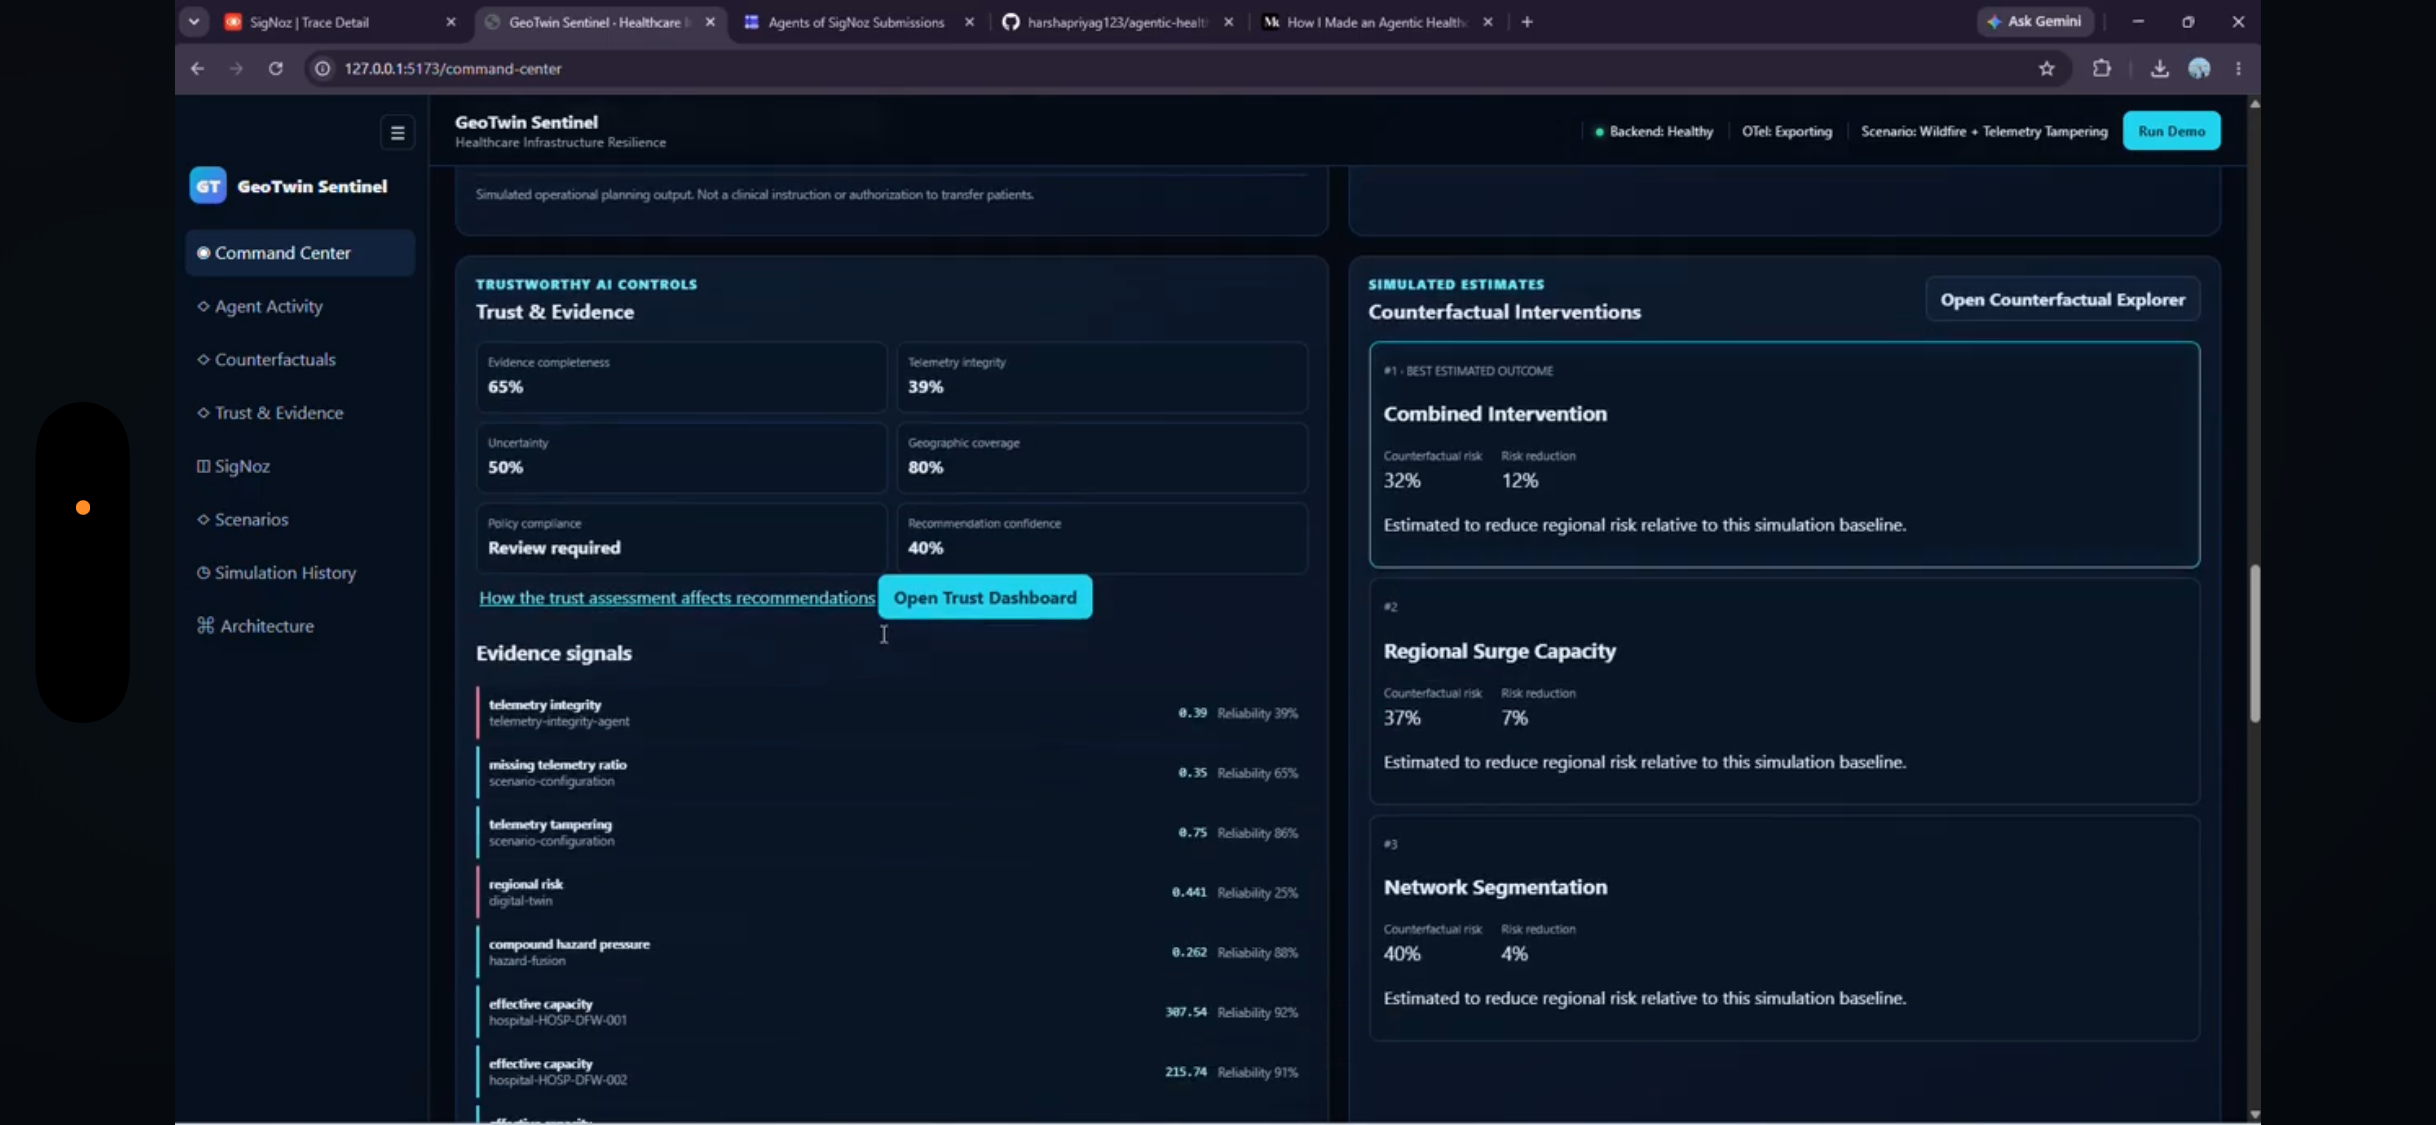
Task: Click the regional risk signal row
Action: [891, 892]
